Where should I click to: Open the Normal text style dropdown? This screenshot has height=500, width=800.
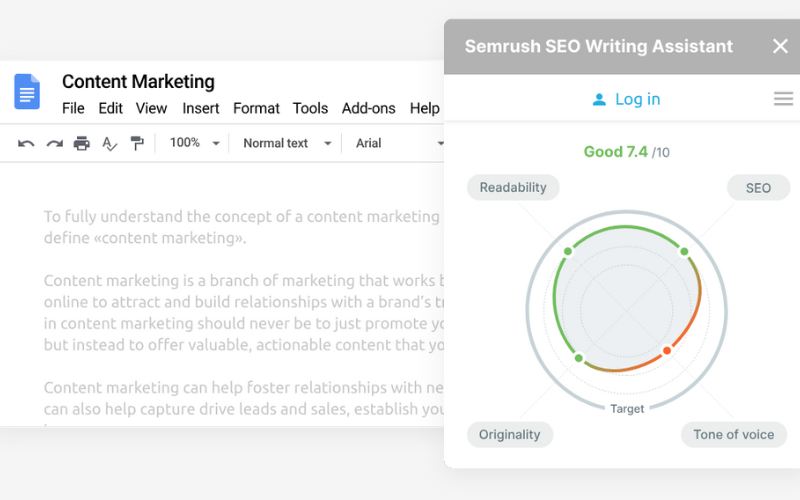(x=287, y=143)
